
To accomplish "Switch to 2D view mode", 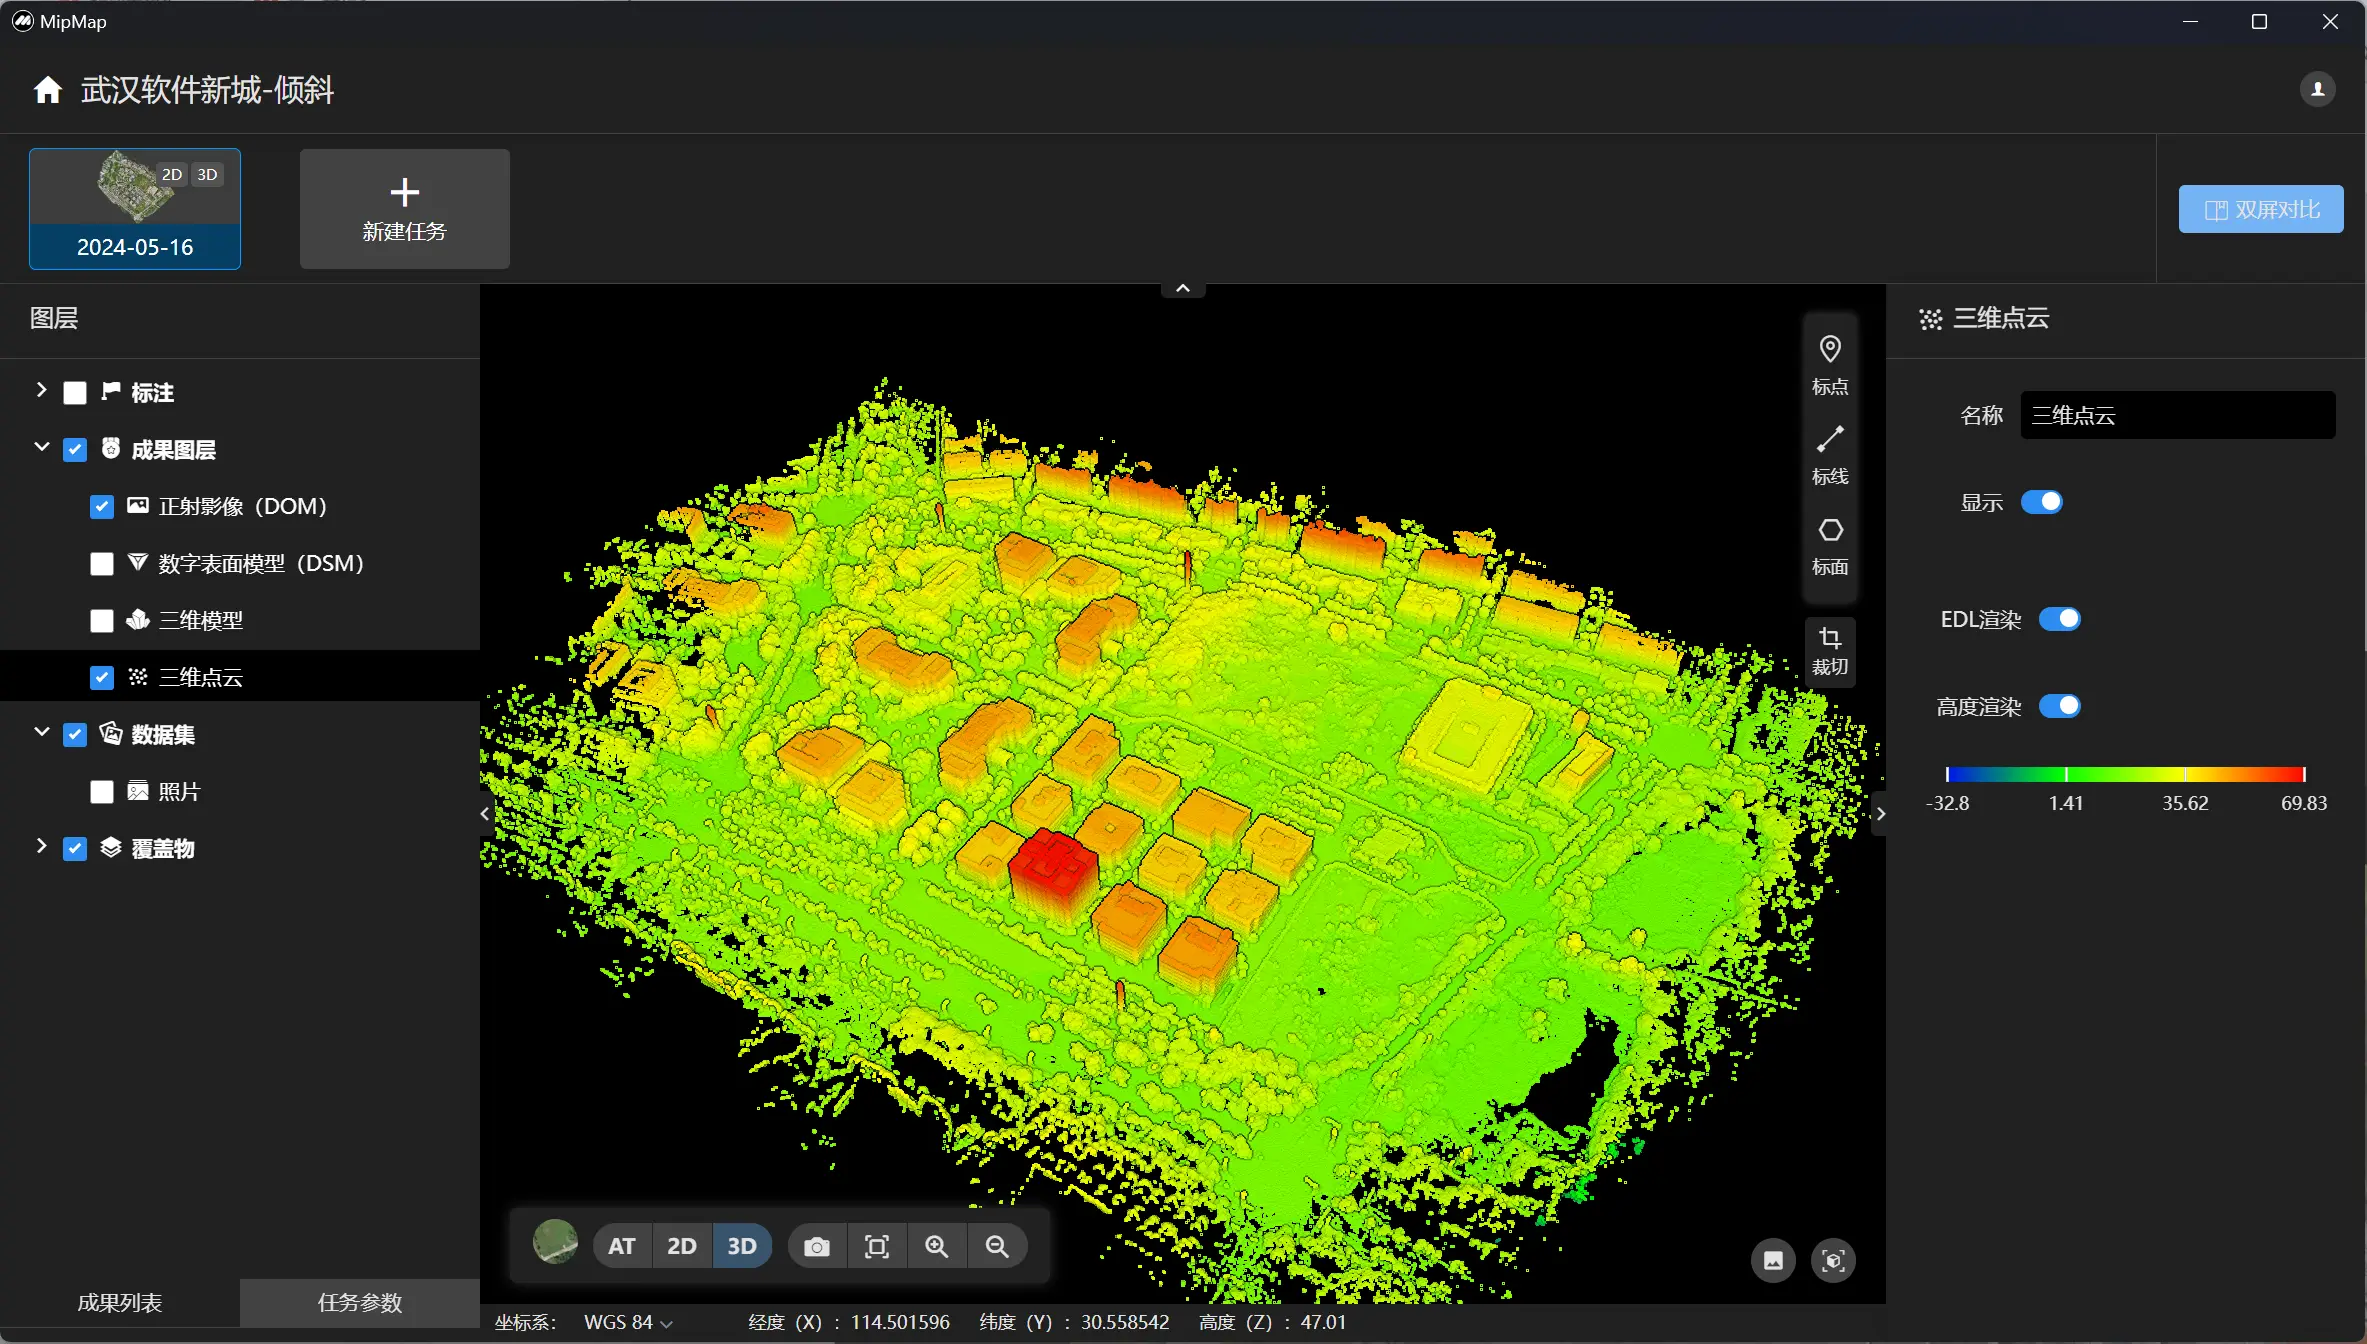I will tap(681, 1247).
